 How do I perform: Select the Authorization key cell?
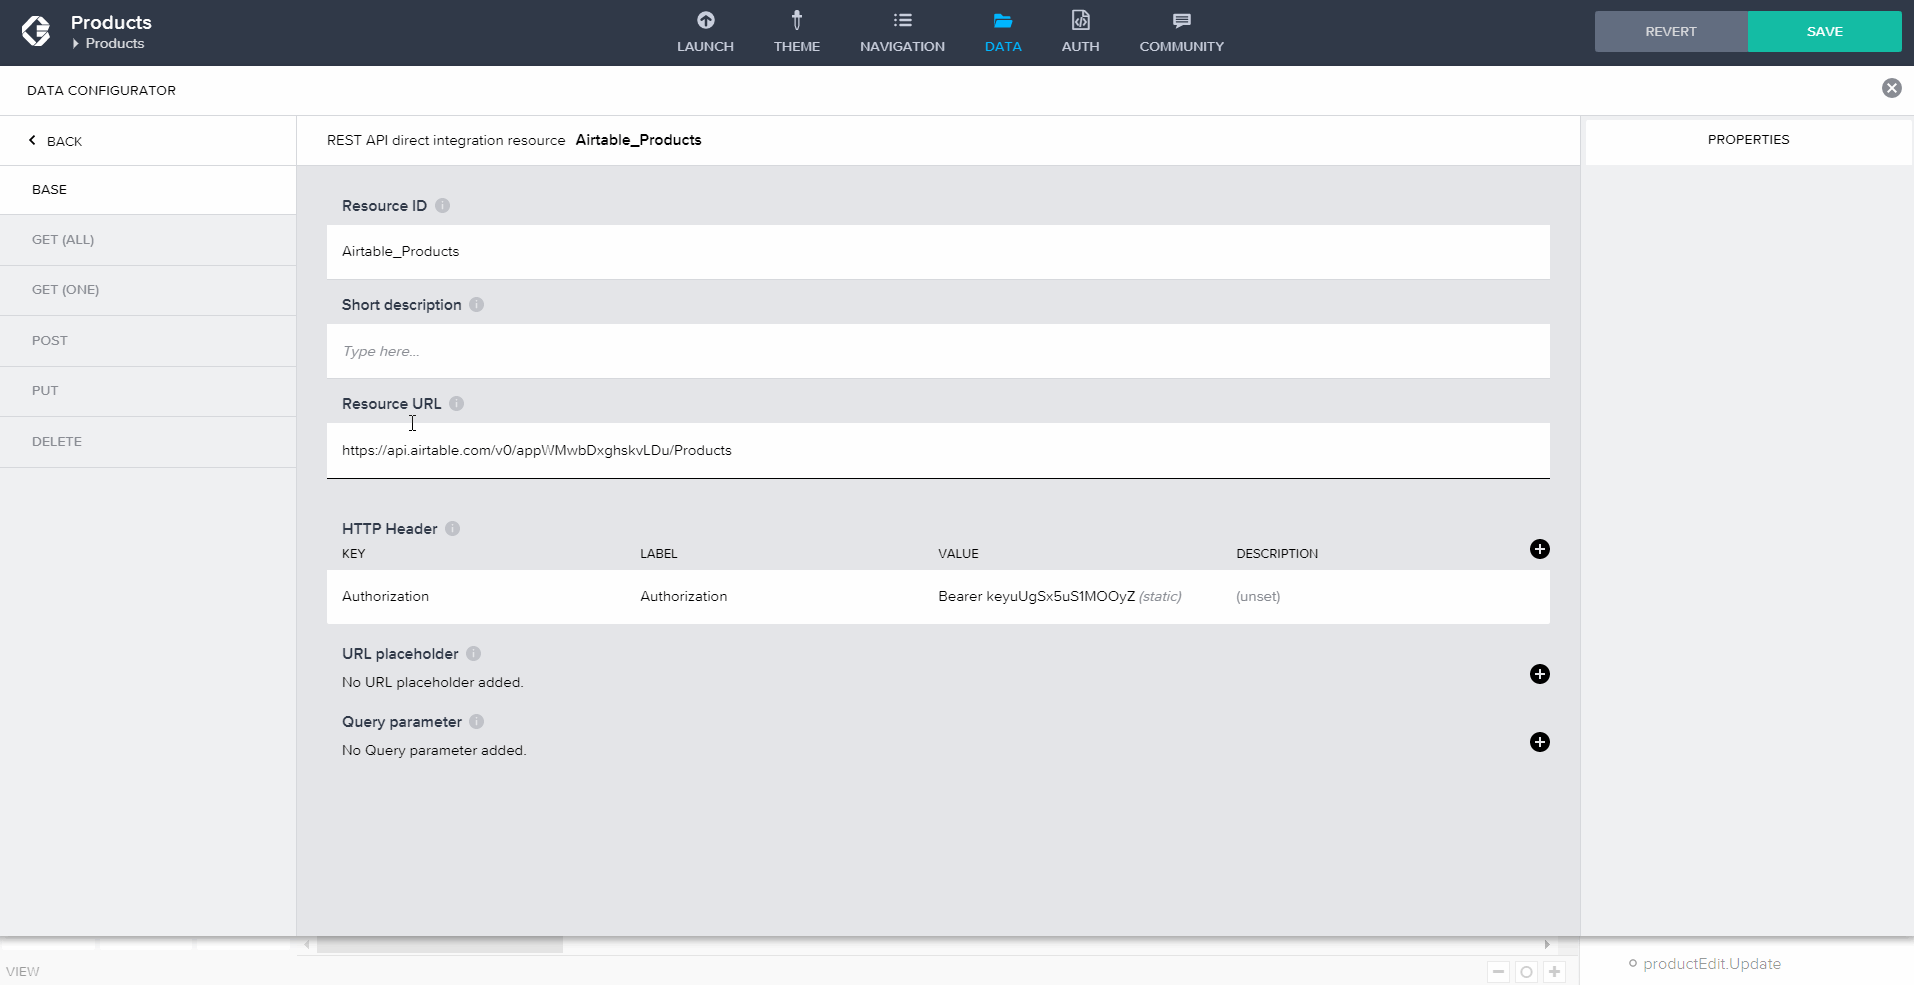[x=385, y=596]
